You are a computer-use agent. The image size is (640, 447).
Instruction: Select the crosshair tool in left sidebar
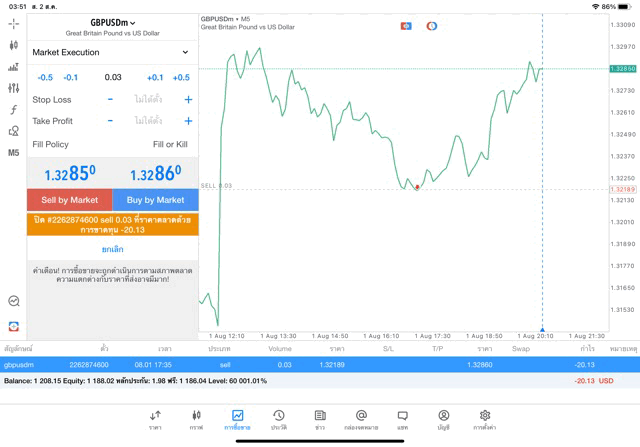coord(14,23)
